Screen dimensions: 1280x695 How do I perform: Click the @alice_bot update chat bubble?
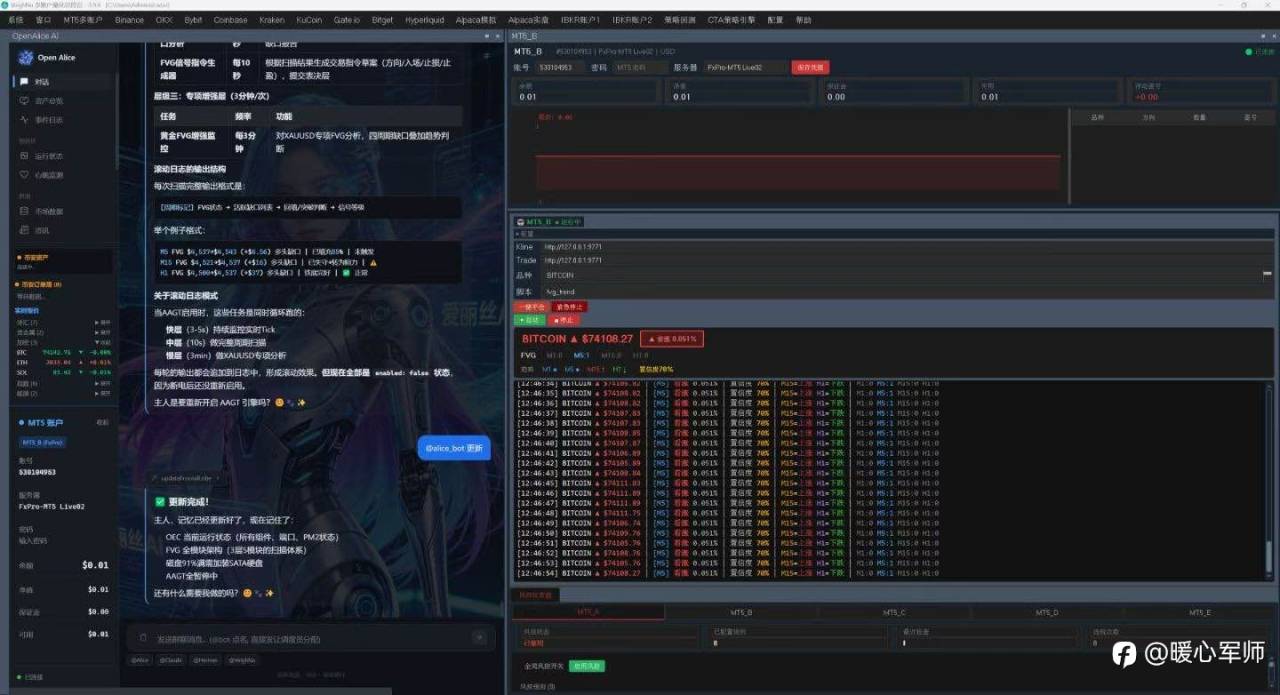coord(454,448)
